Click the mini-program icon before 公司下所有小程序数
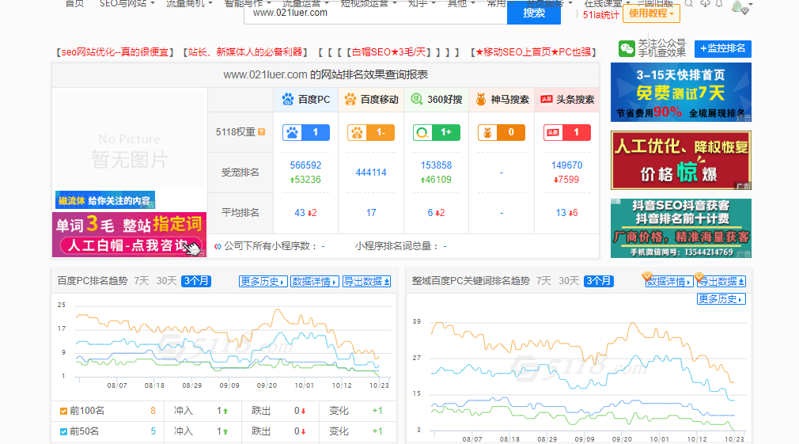Viewport: 799px width, 444px height. coord(218,246)
